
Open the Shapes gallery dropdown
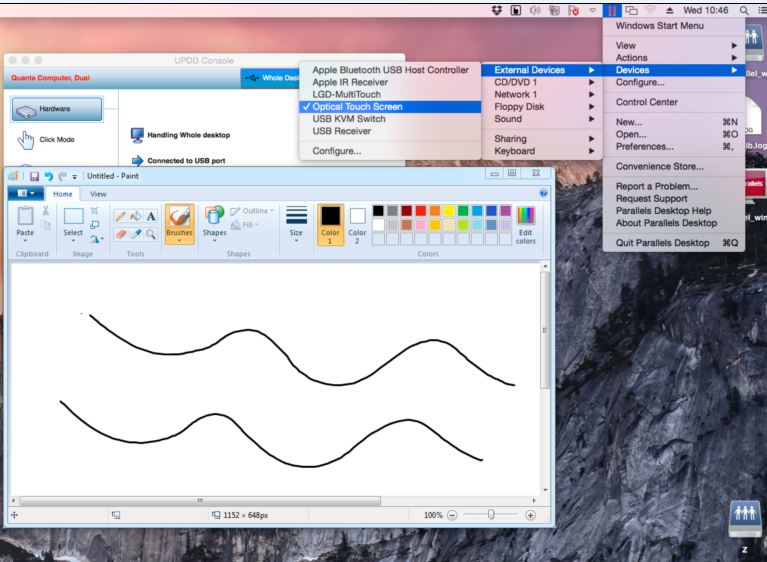pyautogui.click(x=214, y=225)
